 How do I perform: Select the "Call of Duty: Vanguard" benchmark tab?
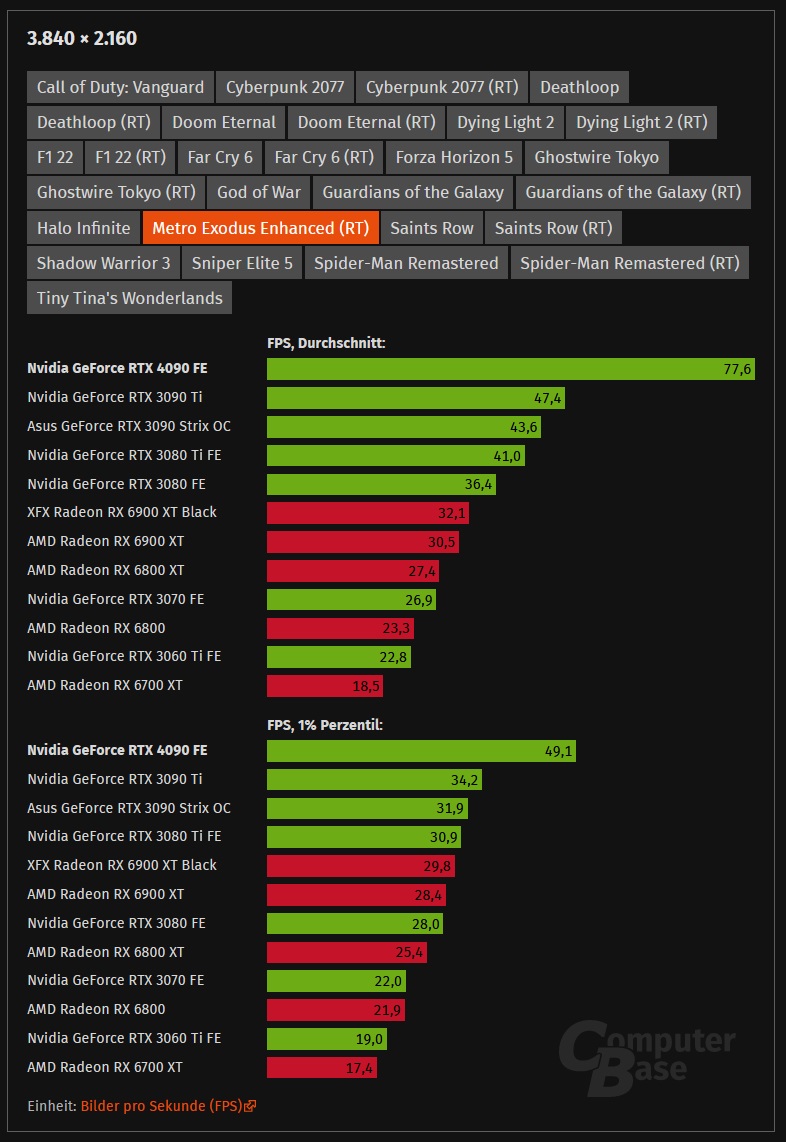(120, 87)
